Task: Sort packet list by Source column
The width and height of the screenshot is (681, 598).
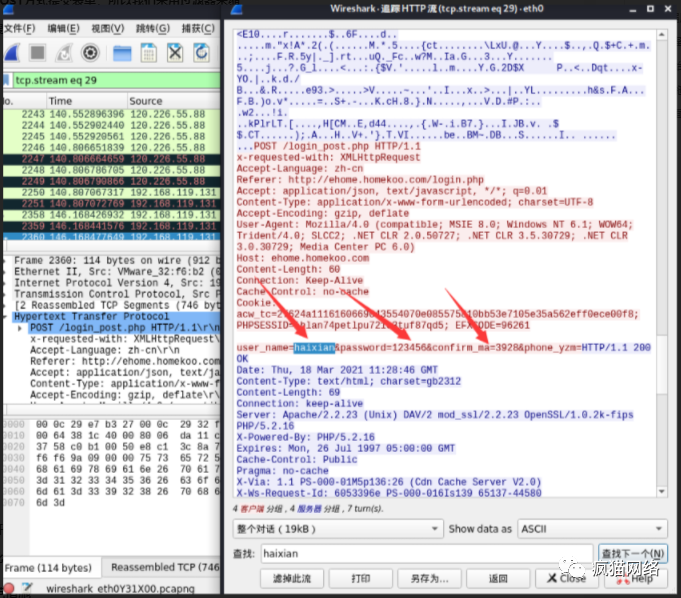Action: (174, 101)
